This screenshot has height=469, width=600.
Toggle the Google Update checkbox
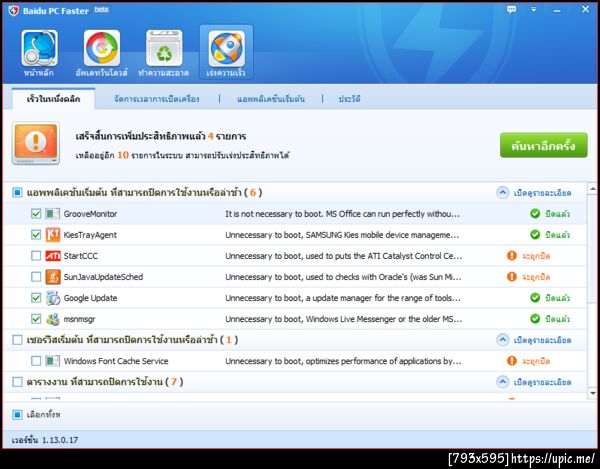[36, 298]
